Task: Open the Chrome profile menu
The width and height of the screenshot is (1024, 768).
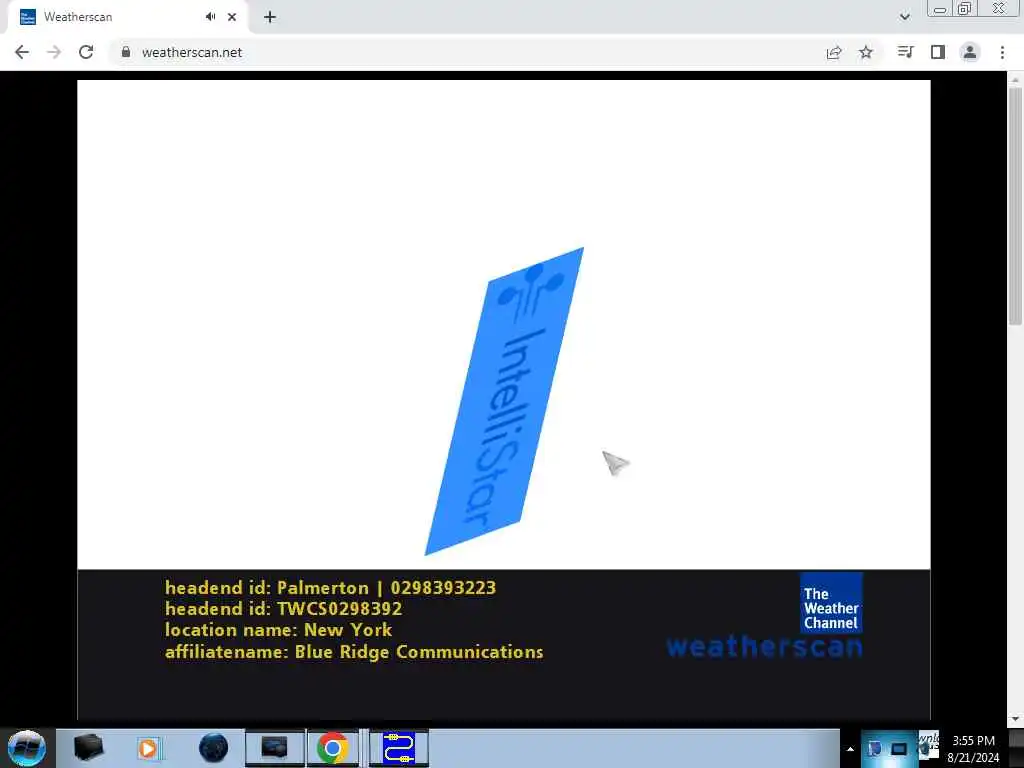Action: 970,52
